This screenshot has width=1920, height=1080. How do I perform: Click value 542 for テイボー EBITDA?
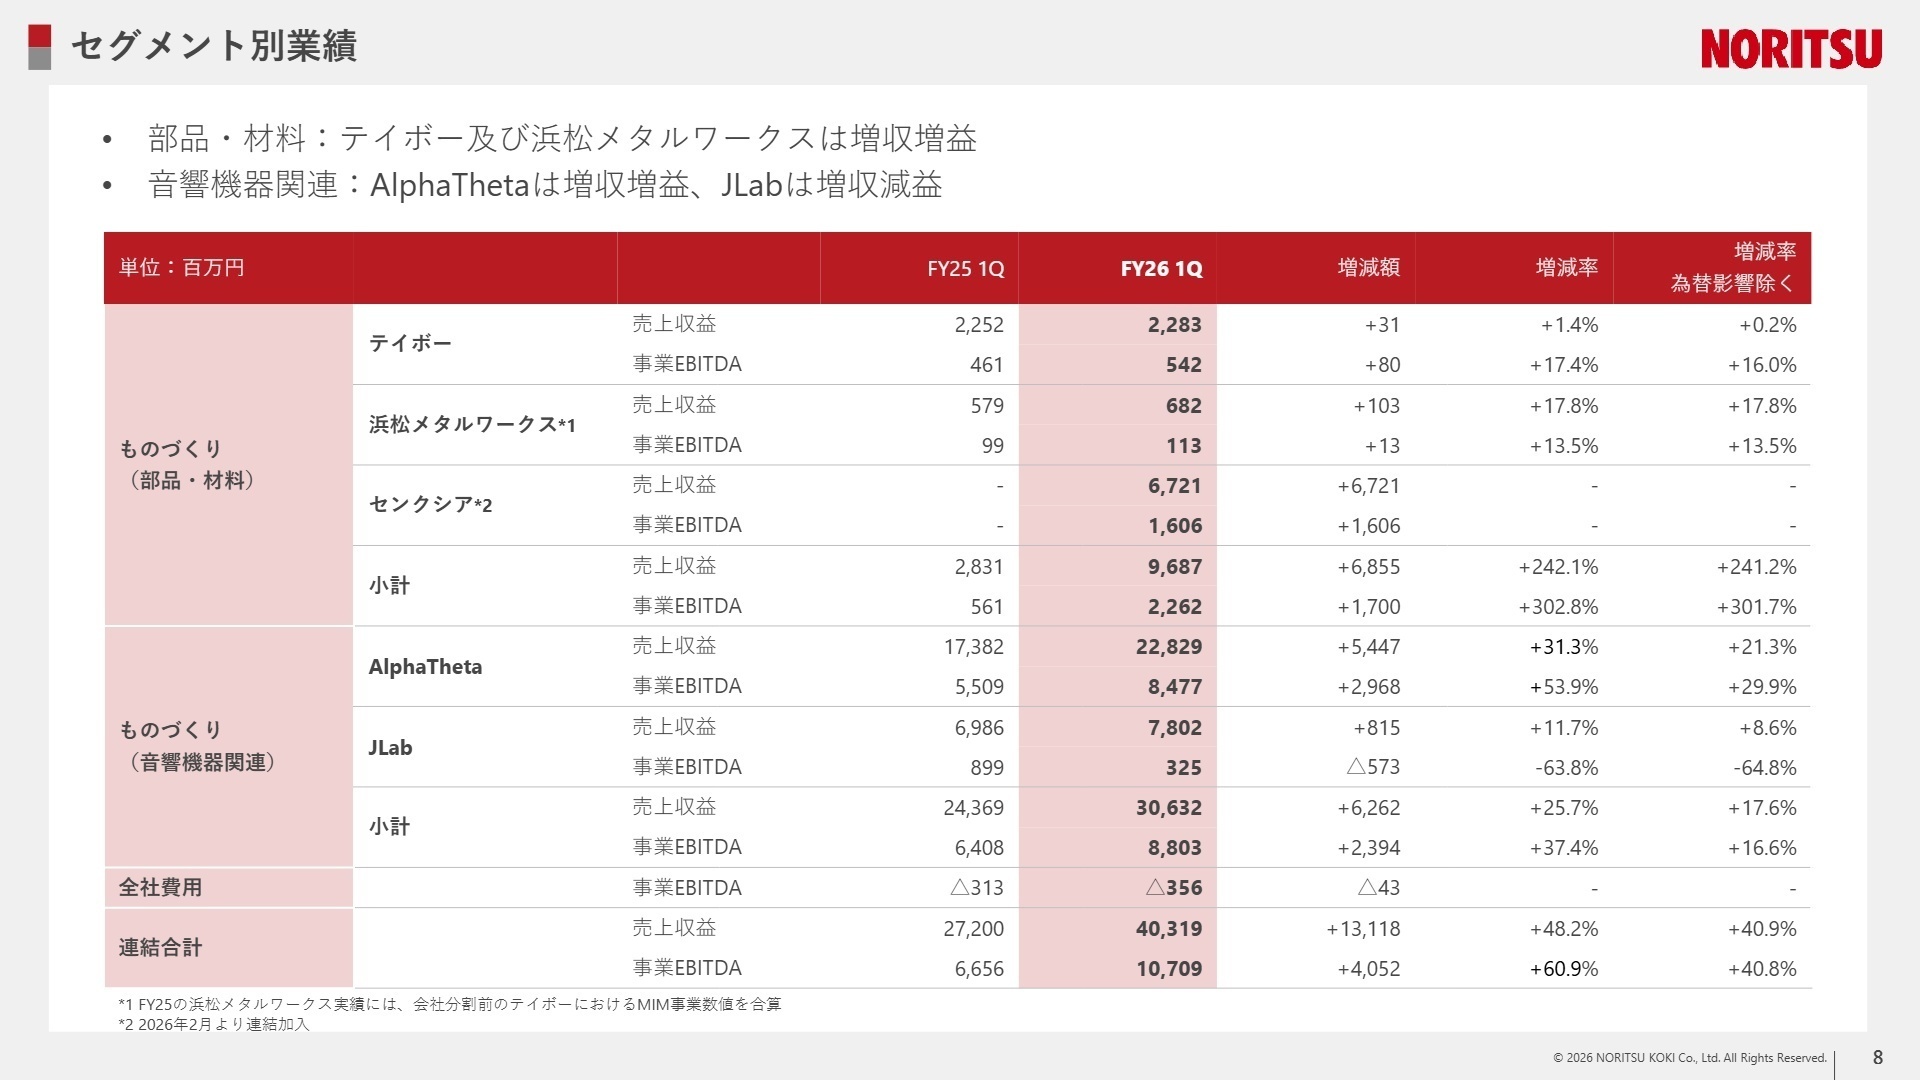1183,365
